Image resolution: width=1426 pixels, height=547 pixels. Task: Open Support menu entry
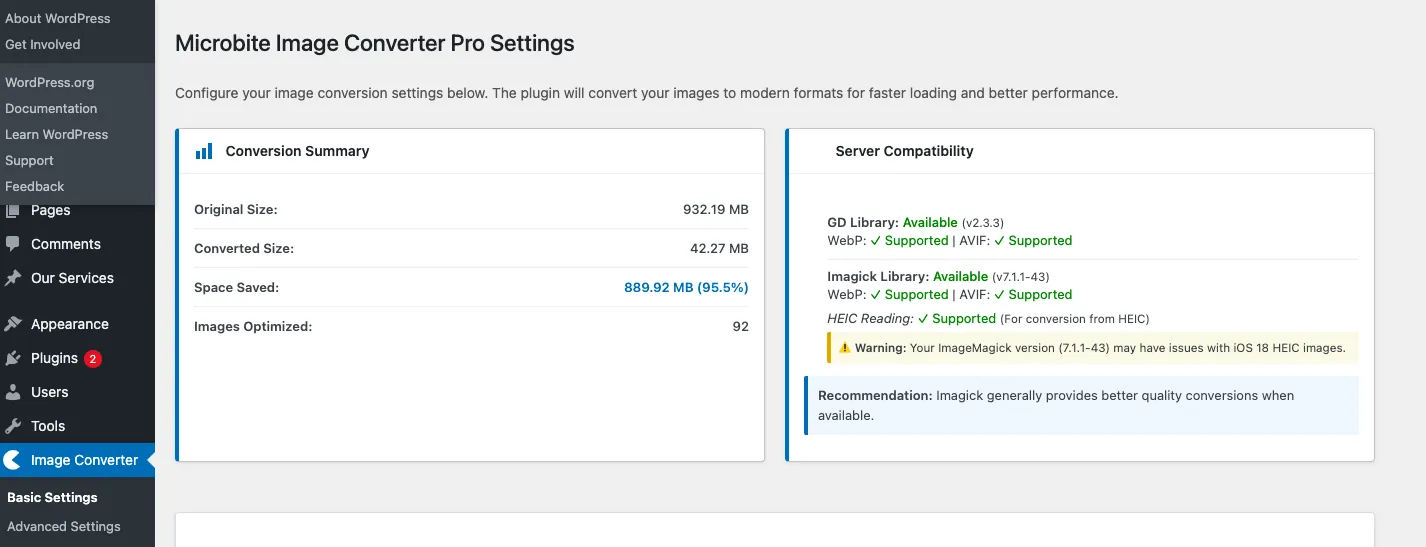pos(29,160)
